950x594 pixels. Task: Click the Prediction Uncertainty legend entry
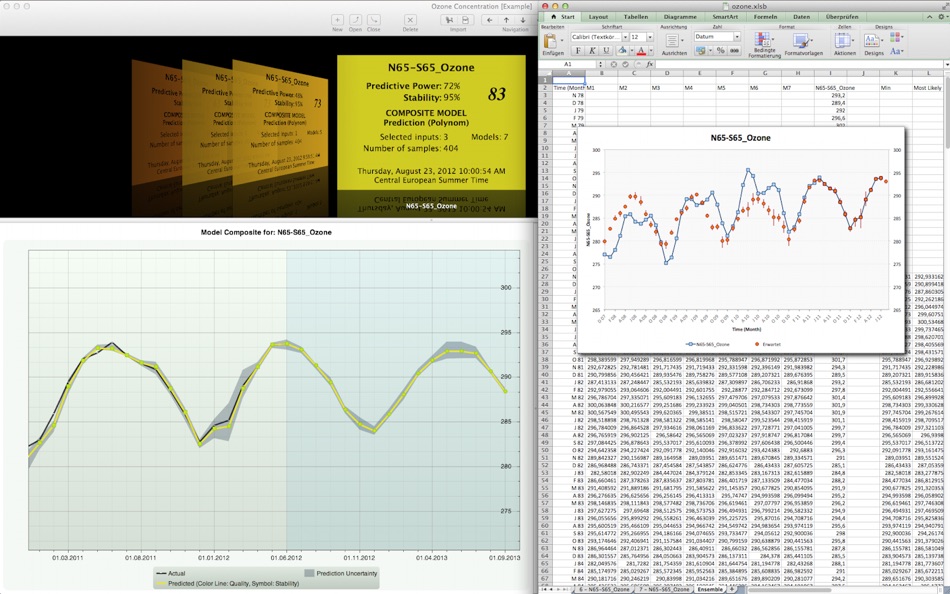tap(339, 573)
